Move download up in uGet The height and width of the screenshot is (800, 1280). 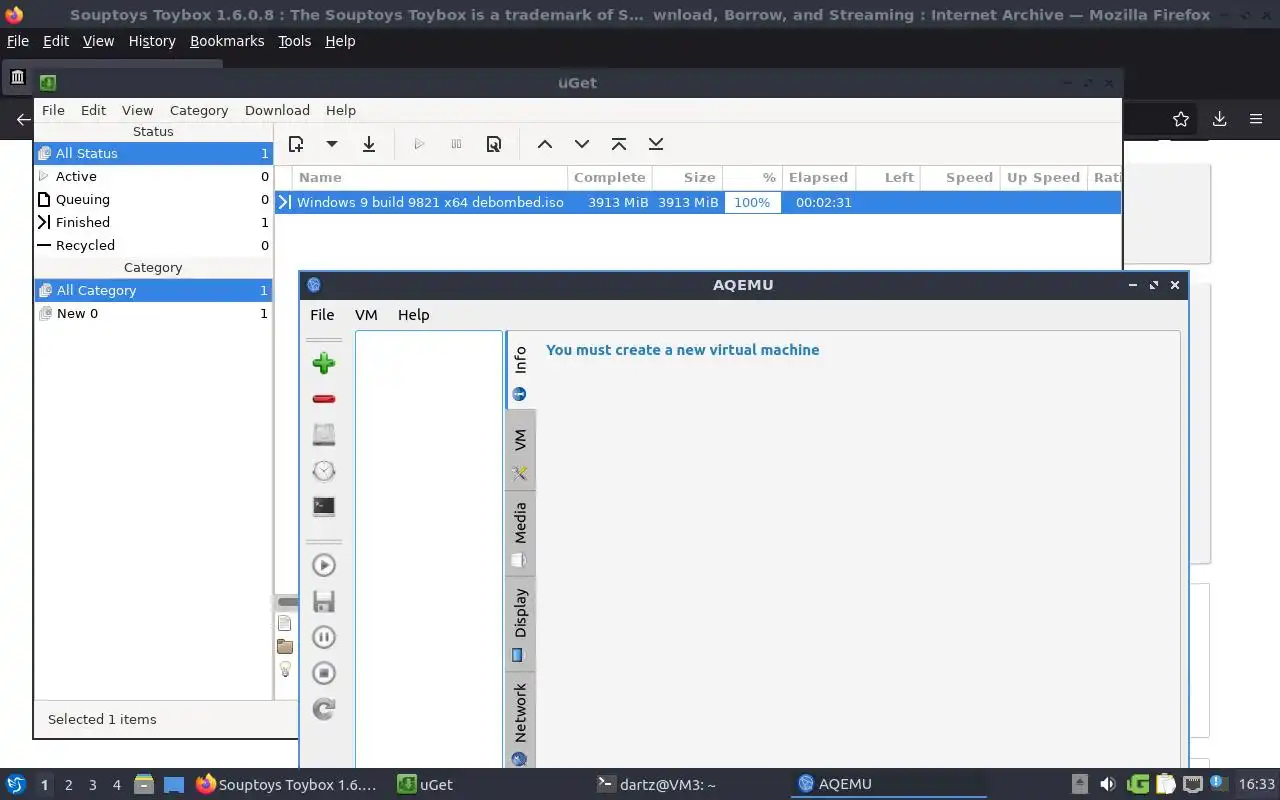tap(545, 144)
